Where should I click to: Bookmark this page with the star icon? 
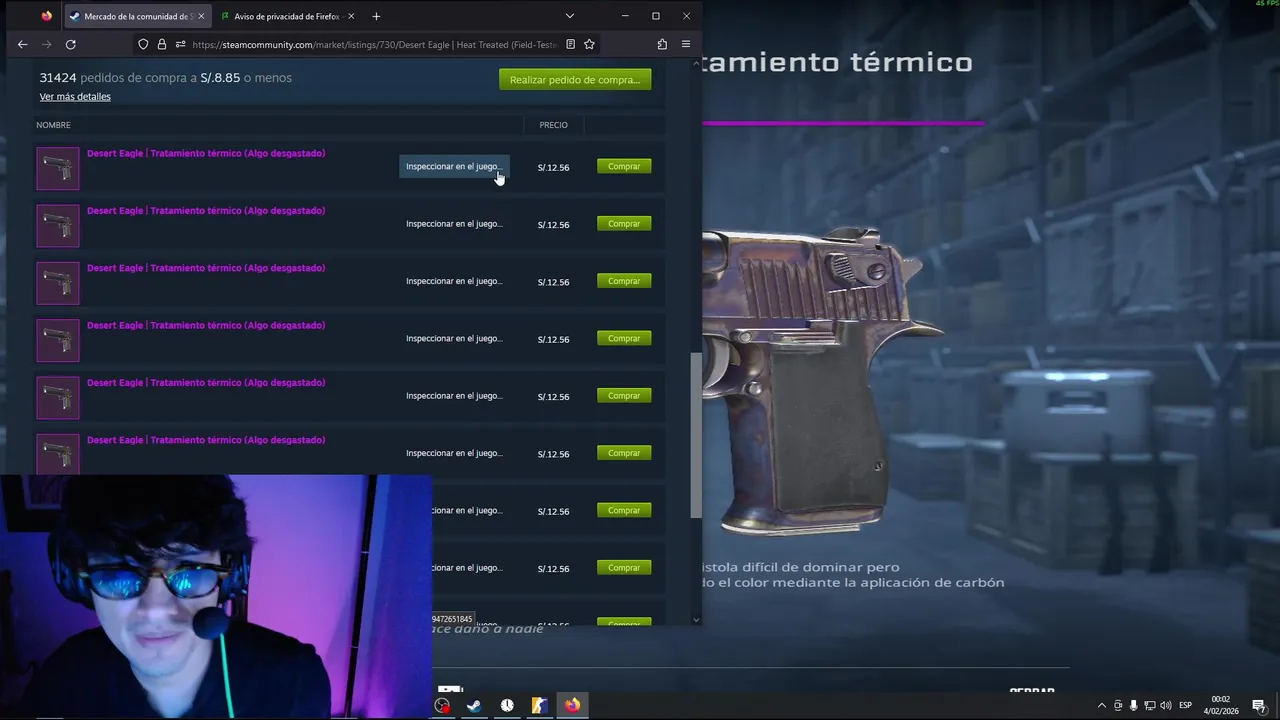click(589, 44)
